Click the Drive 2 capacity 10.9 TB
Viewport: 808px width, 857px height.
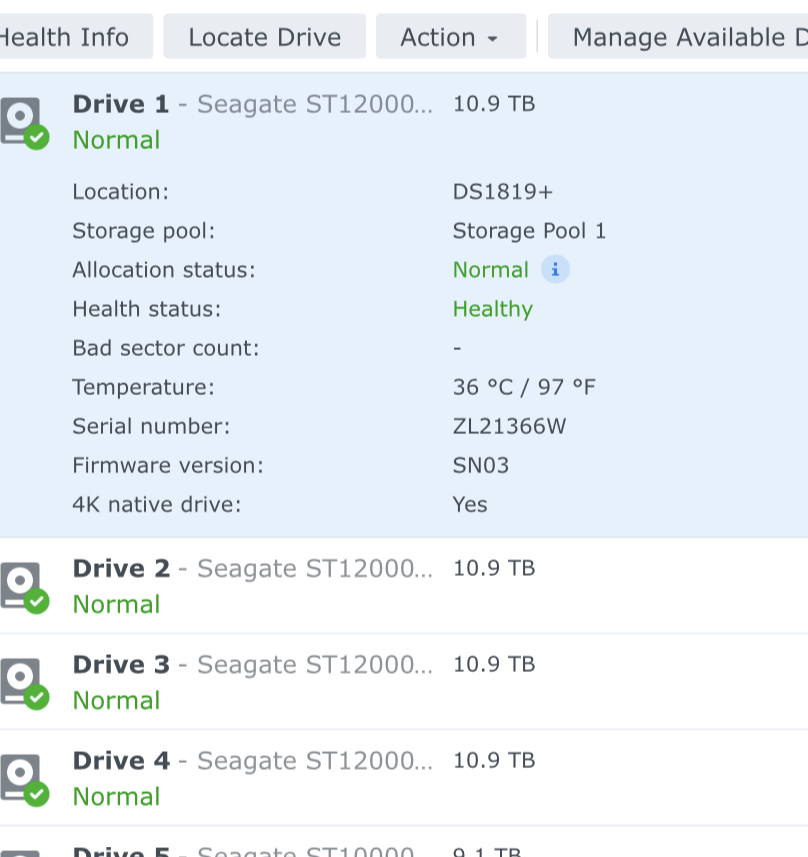point(494,568)
